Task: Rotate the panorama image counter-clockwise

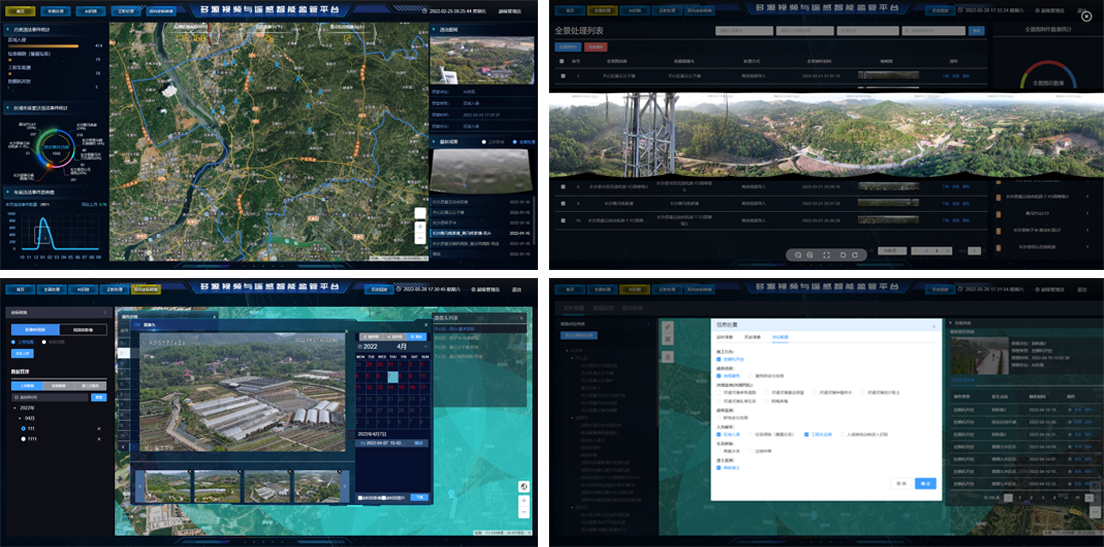Action: [x=845, y=255]
